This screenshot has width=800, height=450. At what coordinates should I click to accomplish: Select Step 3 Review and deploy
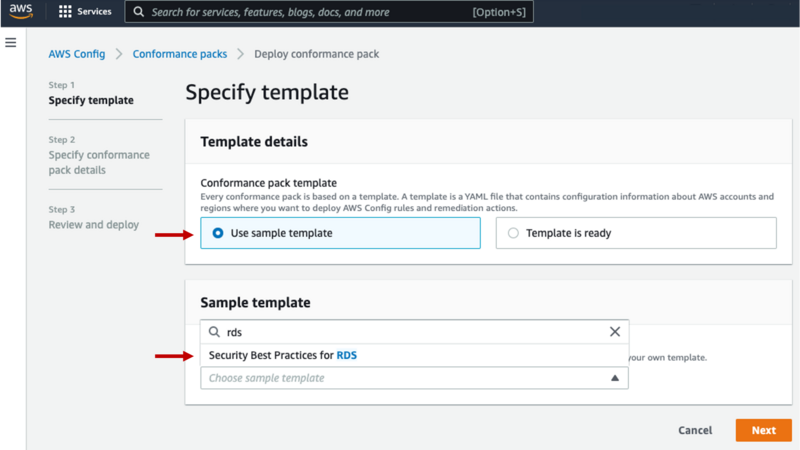click(93, 224)
